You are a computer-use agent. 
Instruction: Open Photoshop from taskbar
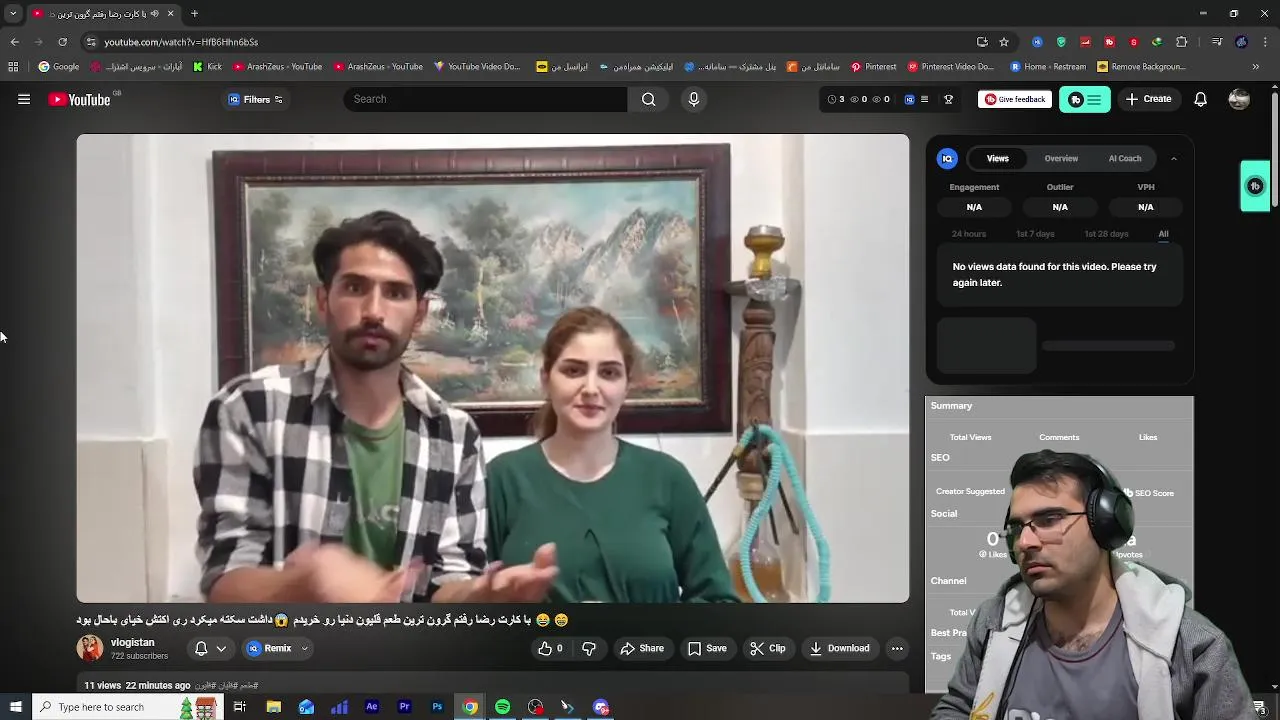point(437,707)
